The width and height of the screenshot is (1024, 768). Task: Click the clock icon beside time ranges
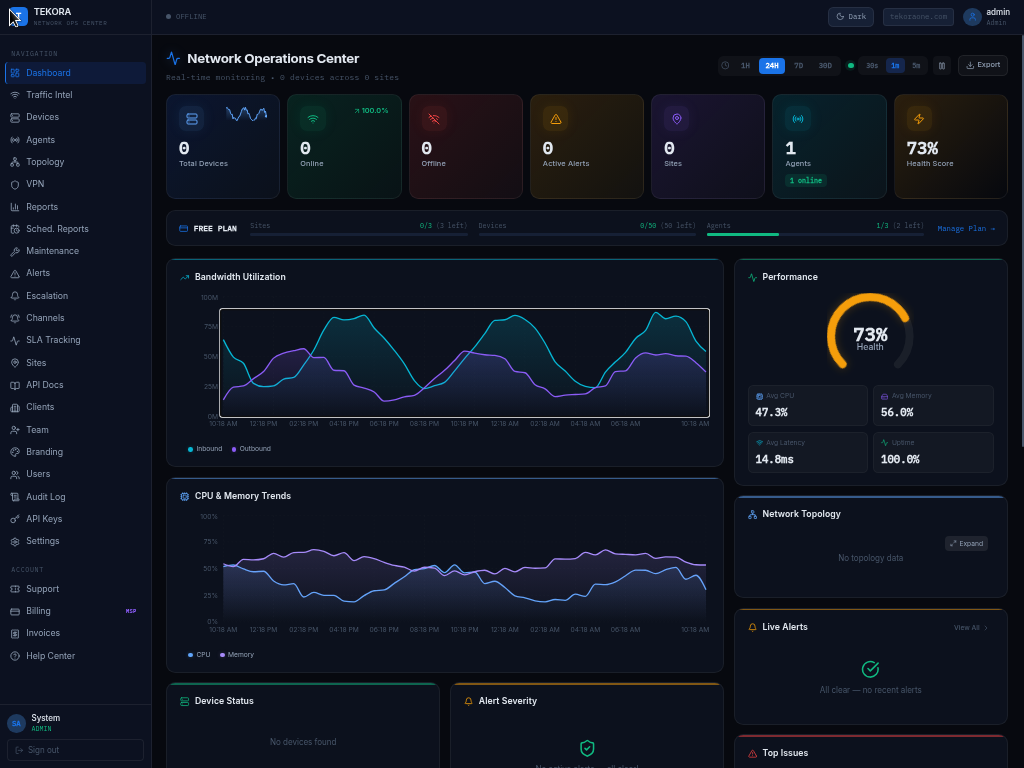725,65
